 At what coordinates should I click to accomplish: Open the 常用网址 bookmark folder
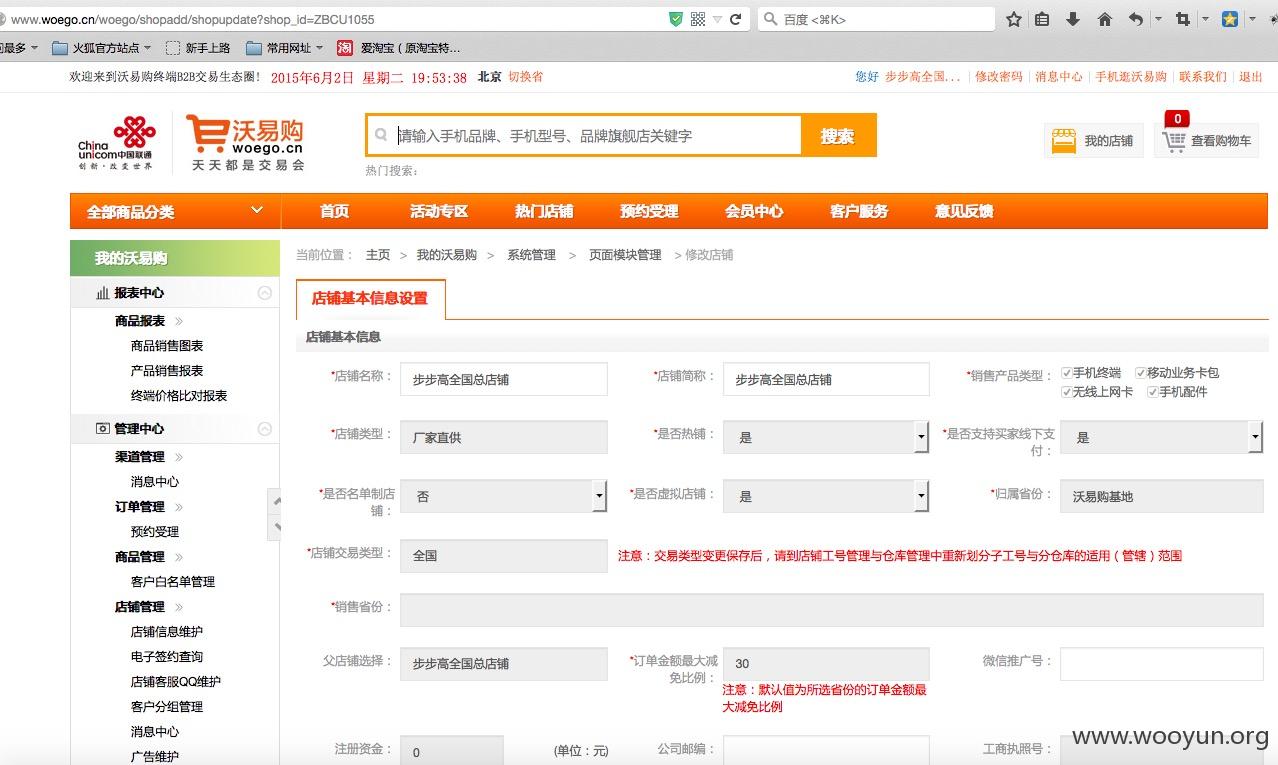[285, 47]
